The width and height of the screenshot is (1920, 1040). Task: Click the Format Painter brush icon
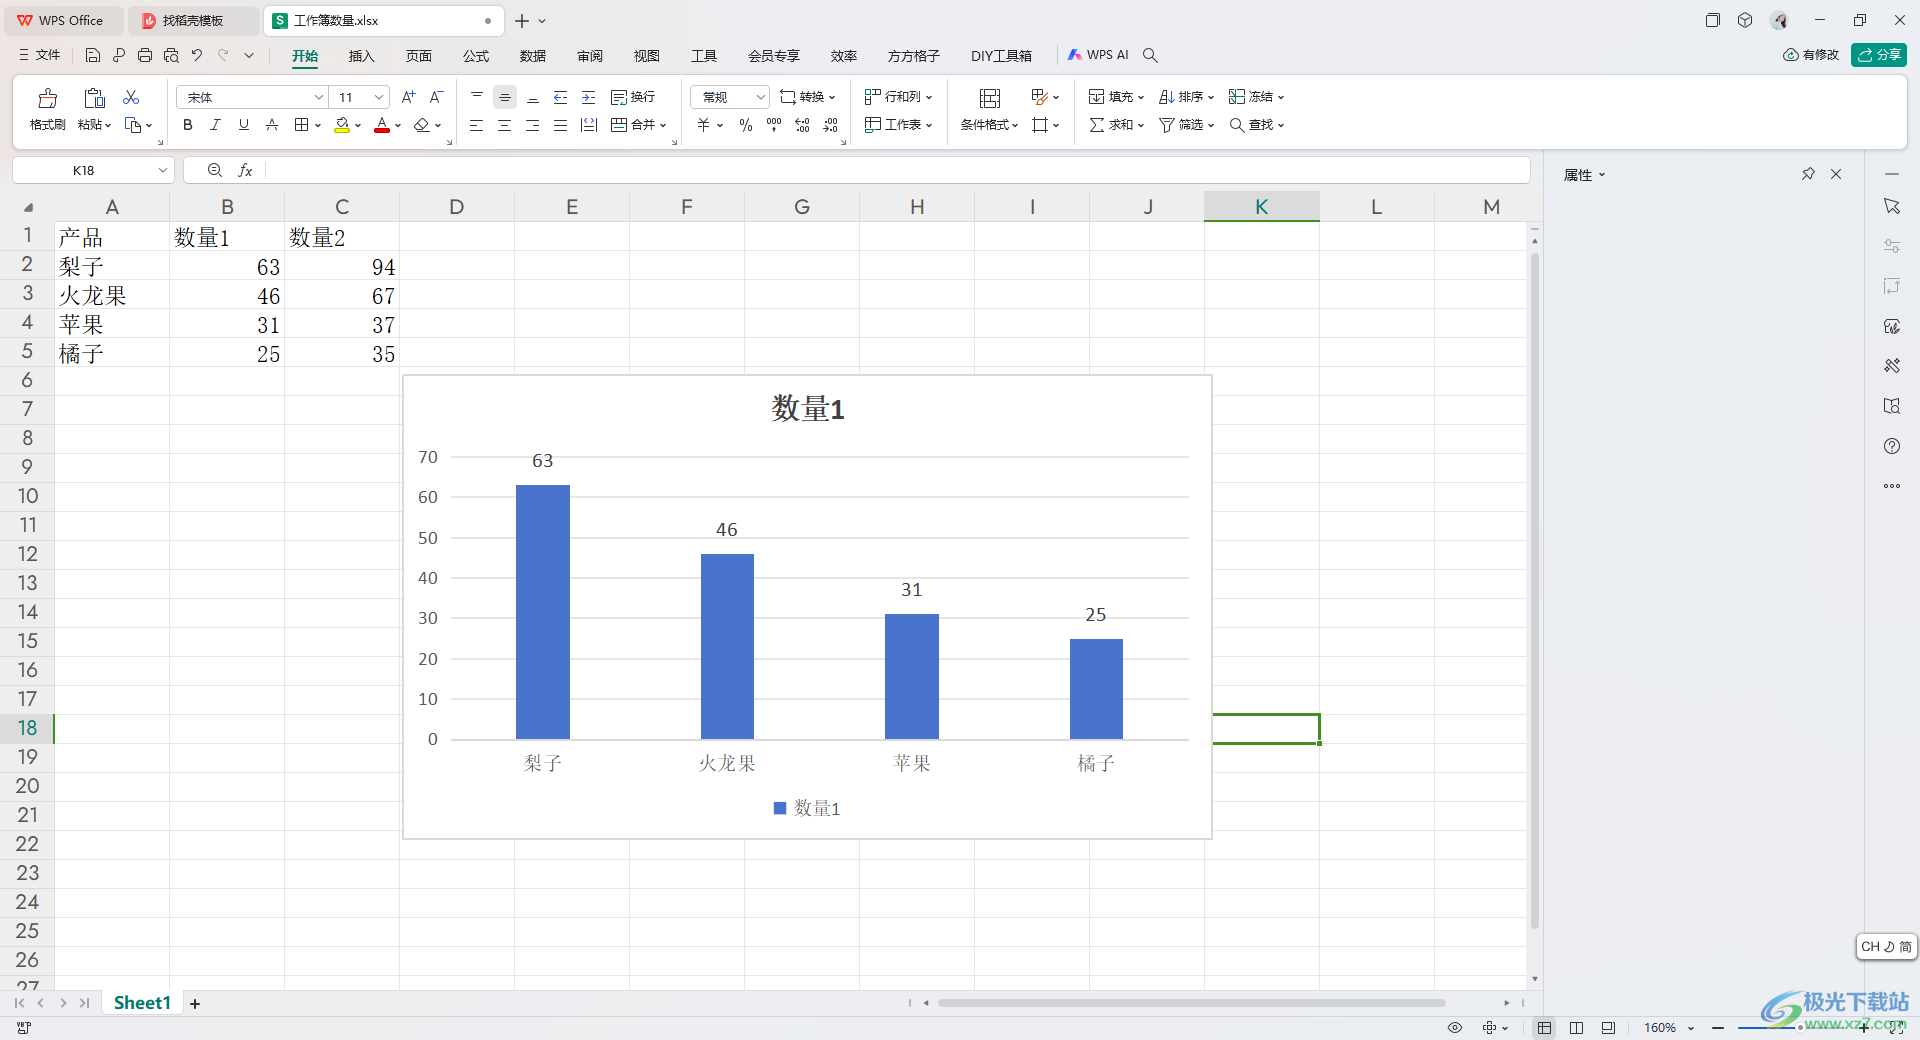coord(47,98)
